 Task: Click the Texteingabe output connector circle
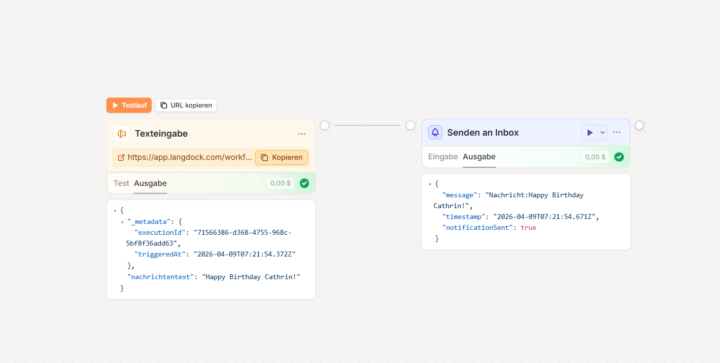tap(325, 125)
